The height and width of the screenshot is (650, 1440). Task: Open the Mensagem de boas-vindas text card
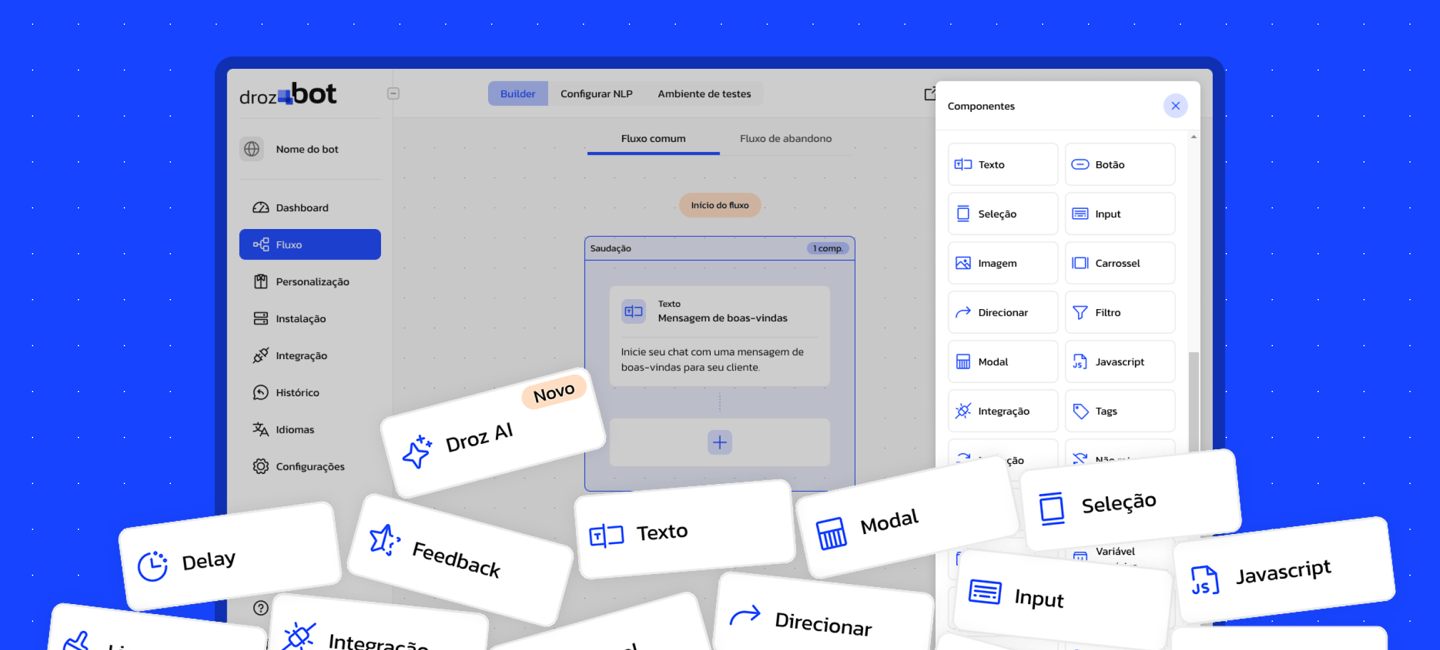tap(719, 336)
